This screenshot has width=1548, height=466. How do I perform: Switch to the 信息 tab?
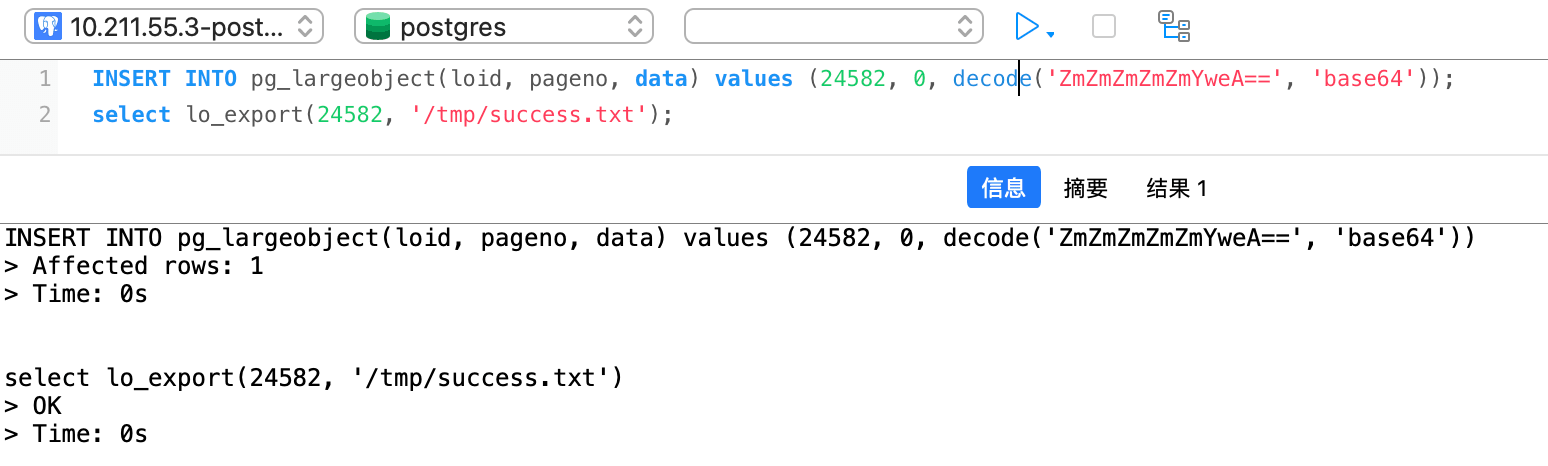tap(1003, 188)
